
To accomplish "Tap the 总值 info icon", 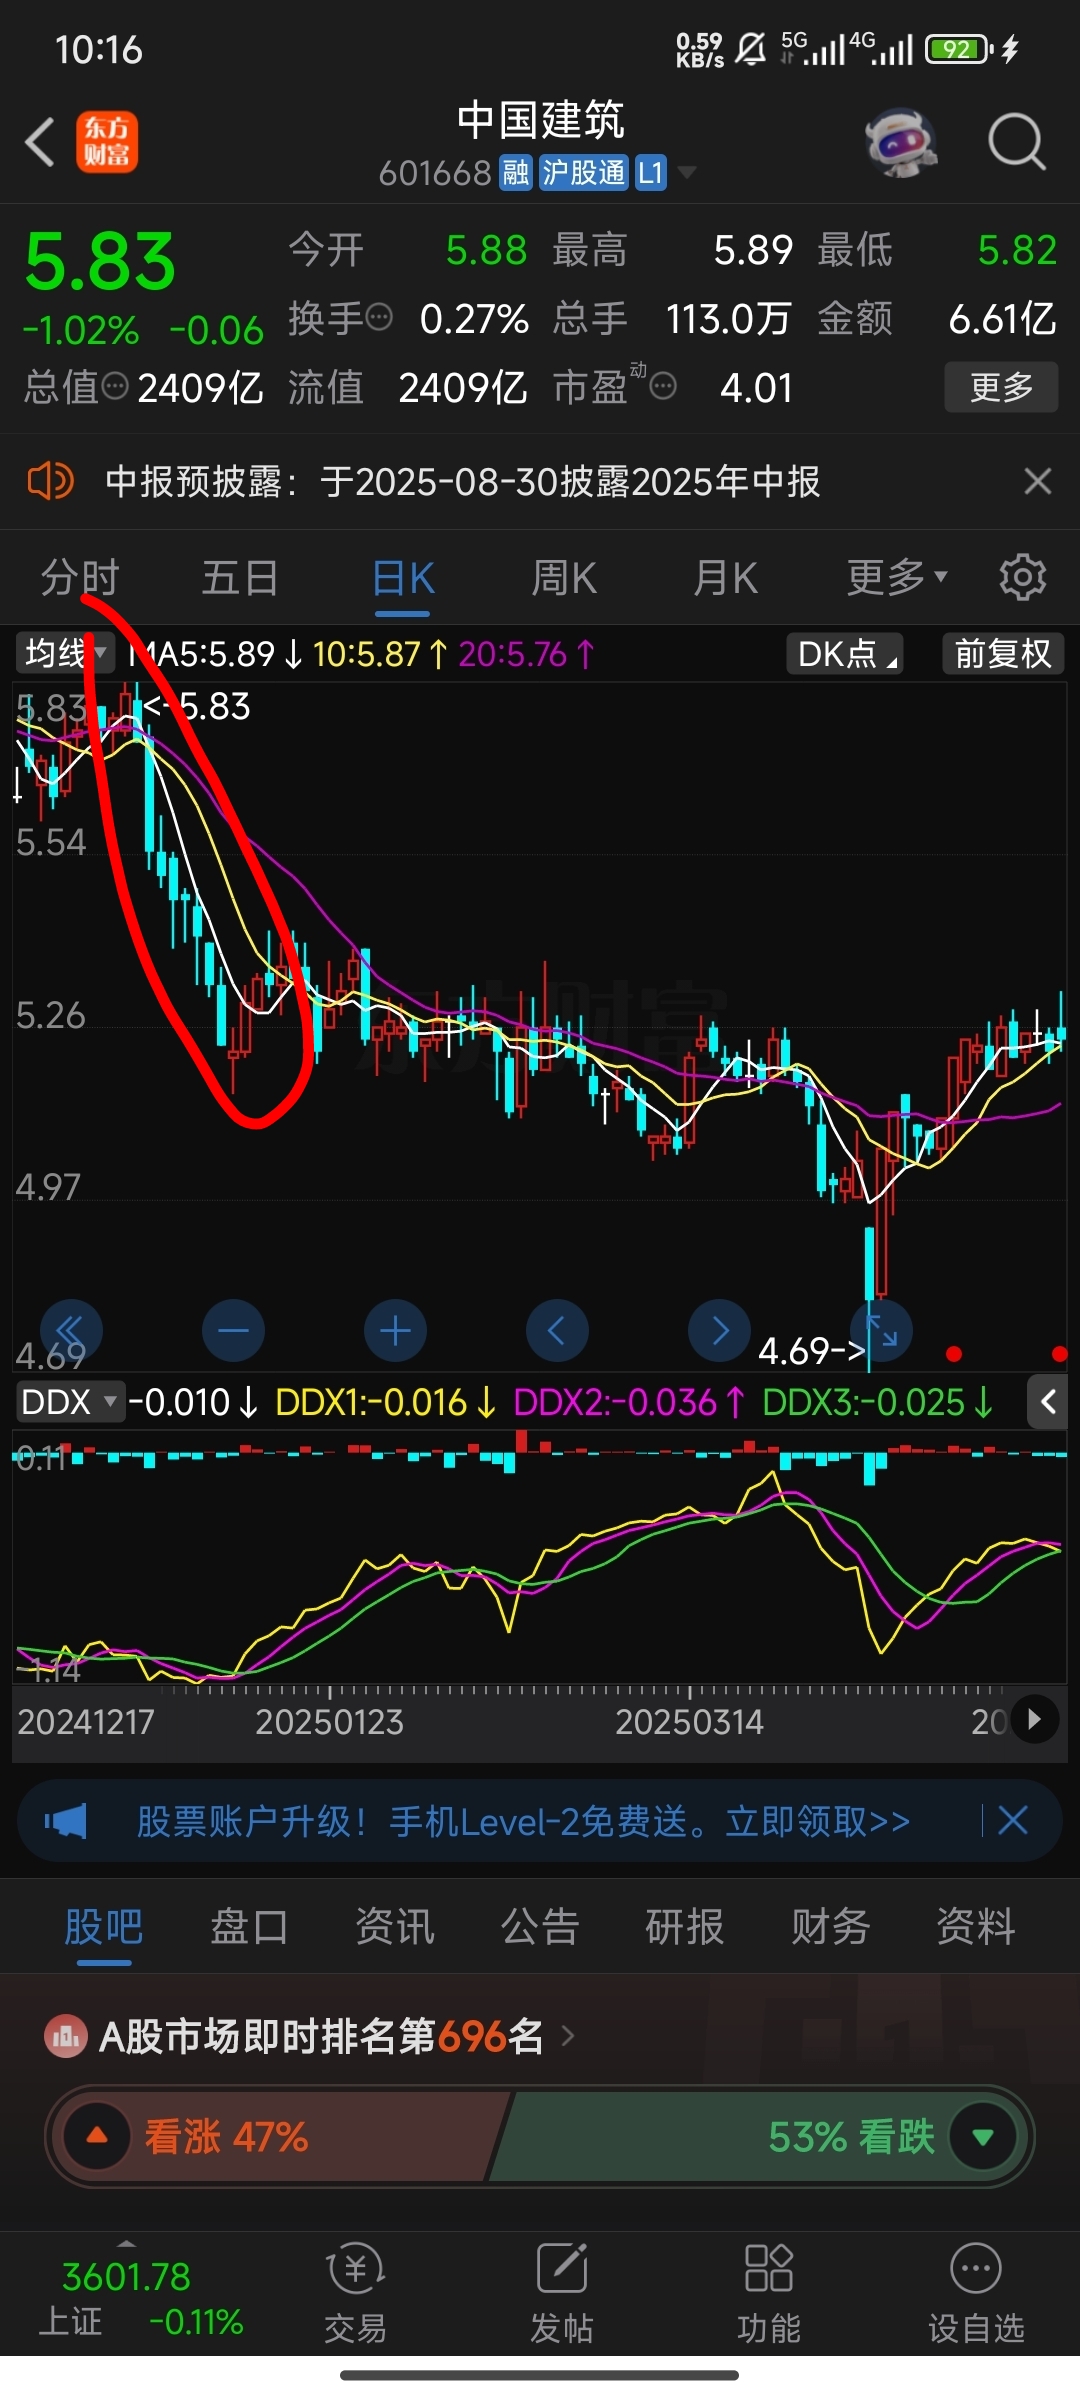I will pyautogui.click(x=115, y=386).
